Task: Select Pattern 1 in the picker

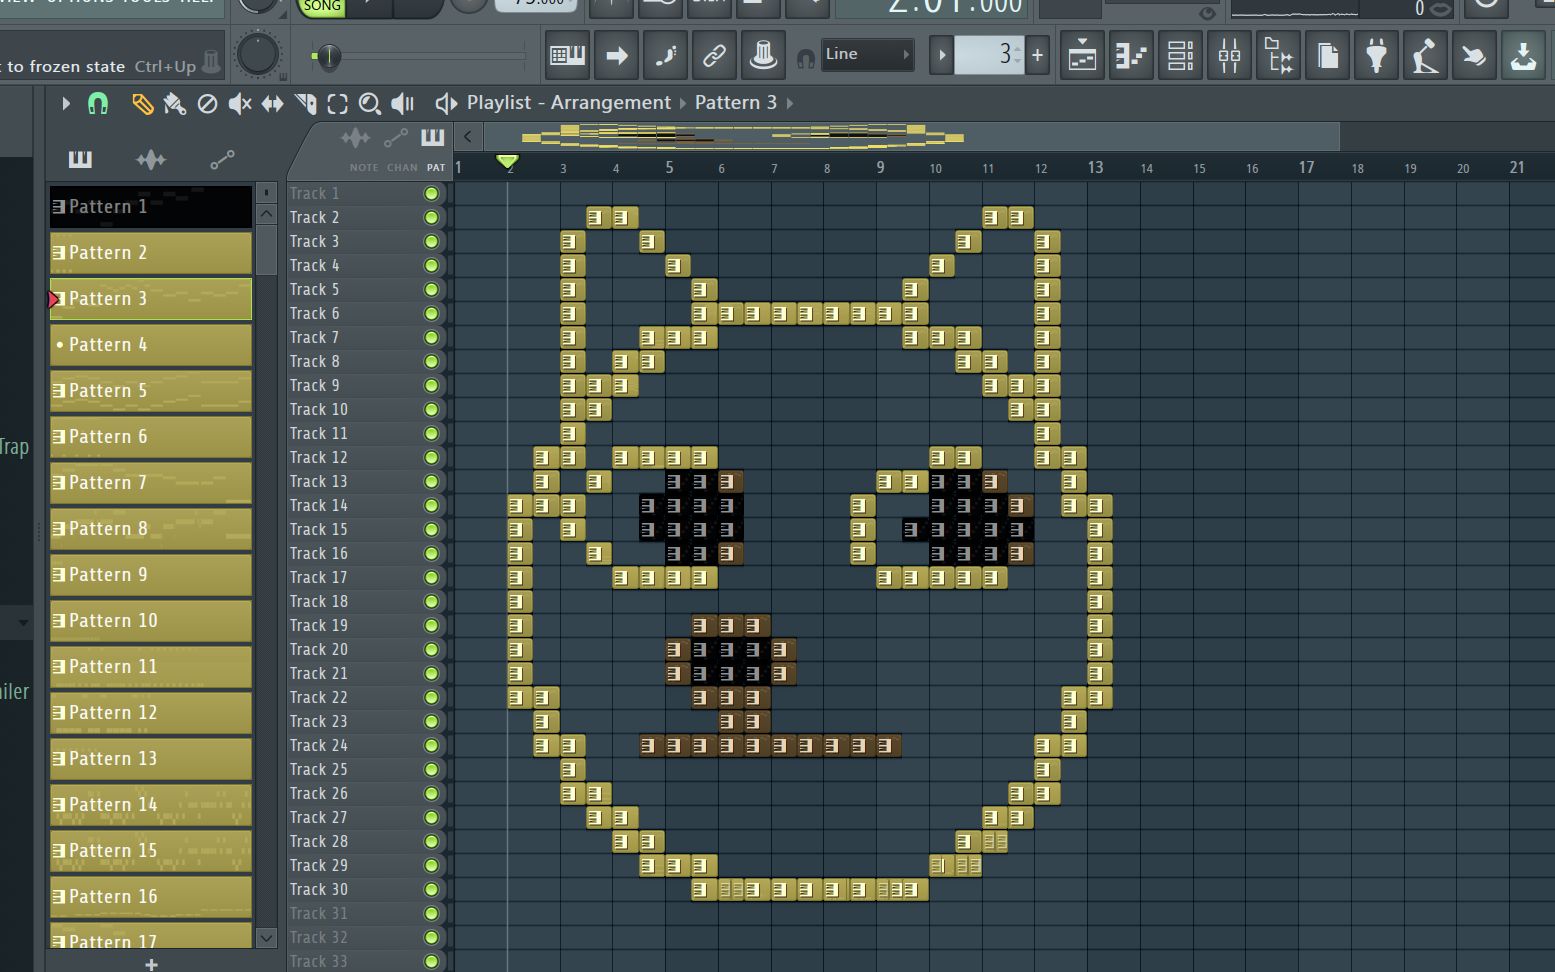Action: click(x=151, y=207)
